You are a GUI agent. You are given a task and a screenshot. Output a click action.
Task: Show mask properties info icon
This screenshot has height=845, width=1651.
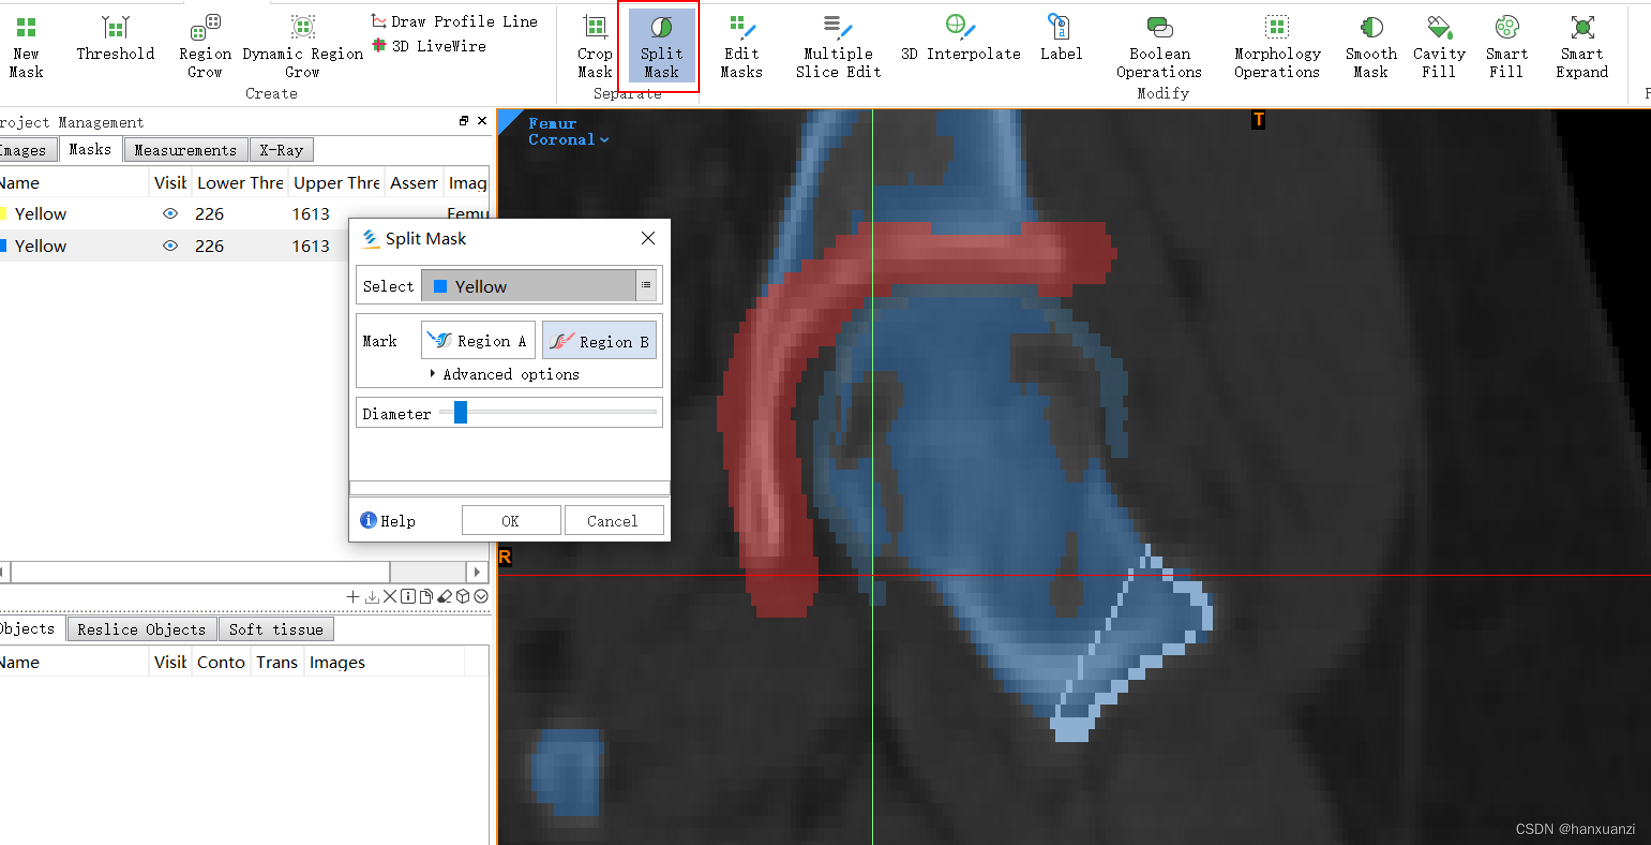coord(408,597)
